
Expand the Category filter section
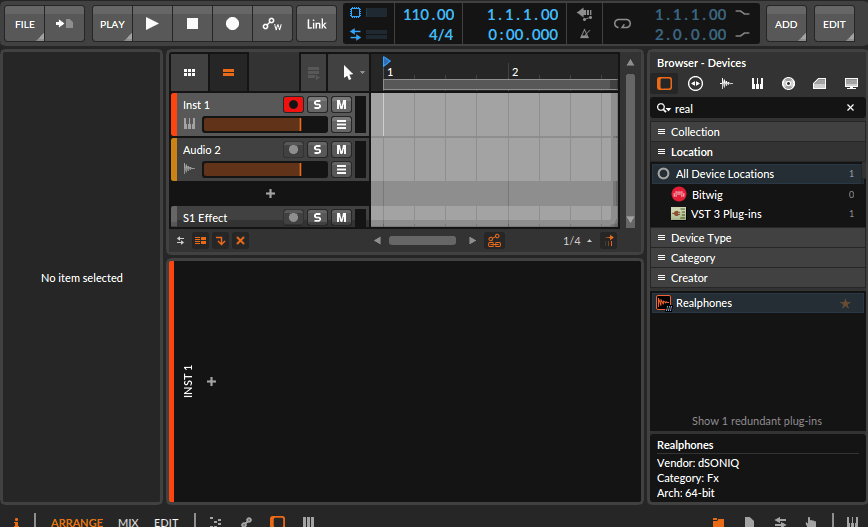757,258
